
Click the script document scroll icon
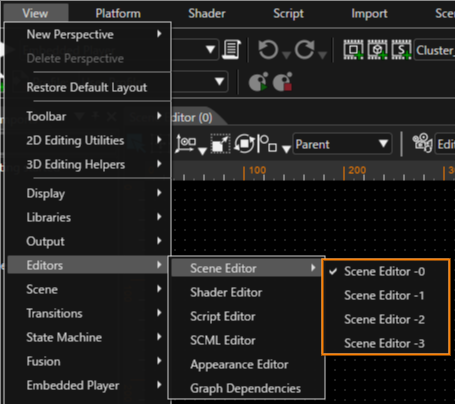tap(232, 50)
